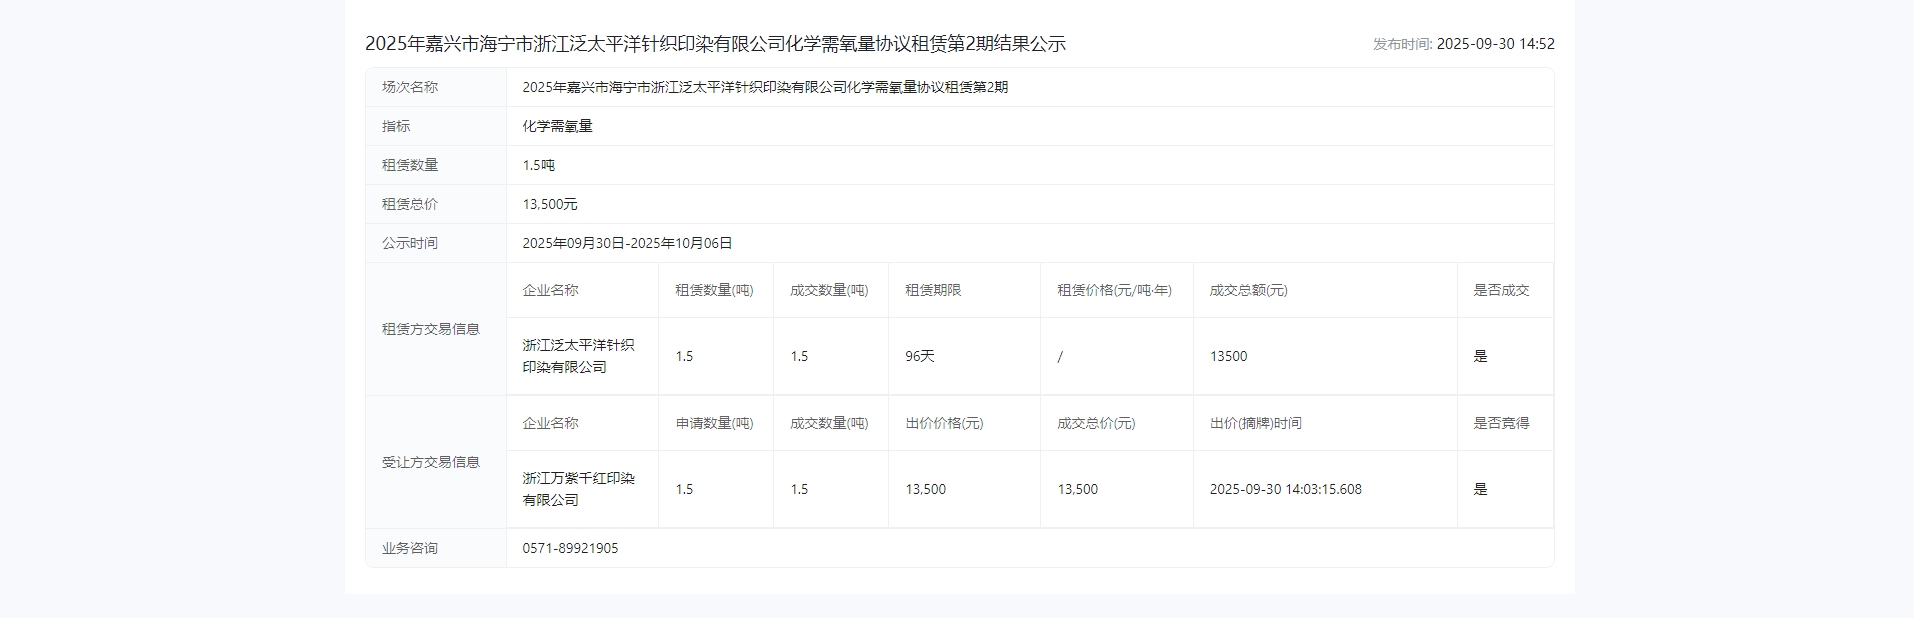Click the 出价(摘牌)时间 column header
Image resolution: width=1914 pixels, height=618 pixels.
[1255, 423]
